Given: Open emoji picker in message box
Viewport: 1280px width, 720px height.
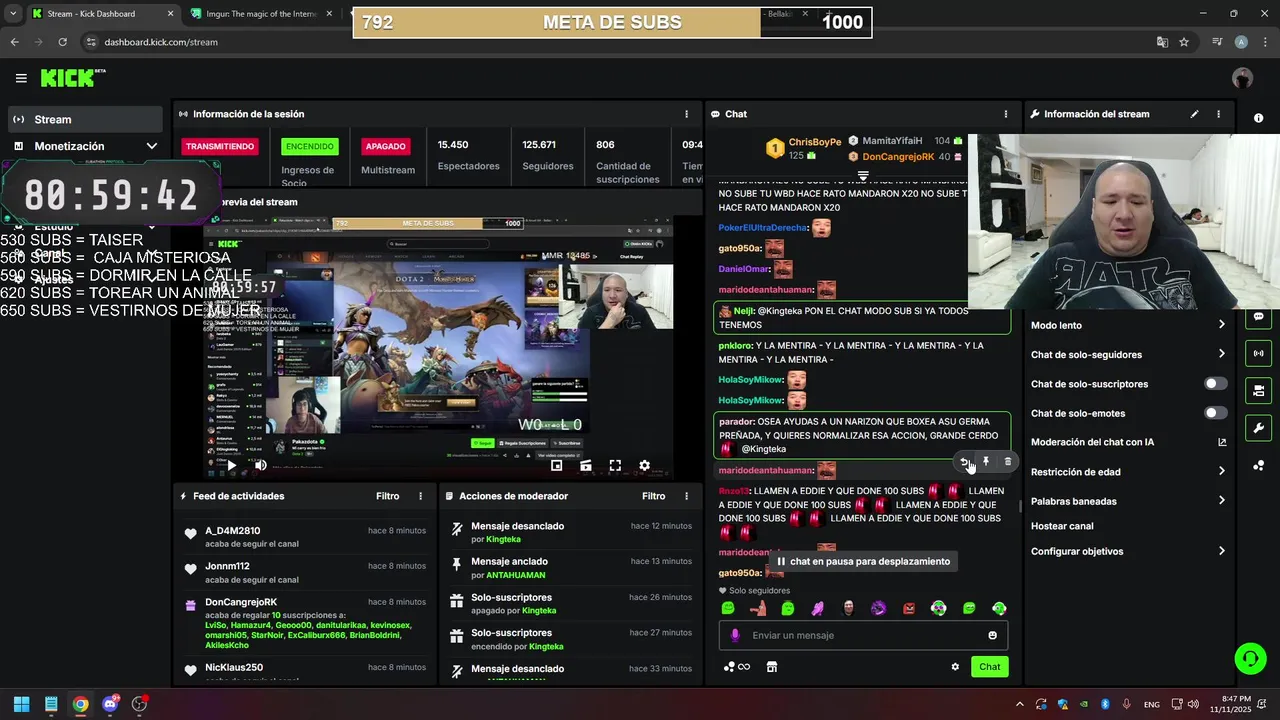Looking at the screenshot, I should tap(992, 635).
